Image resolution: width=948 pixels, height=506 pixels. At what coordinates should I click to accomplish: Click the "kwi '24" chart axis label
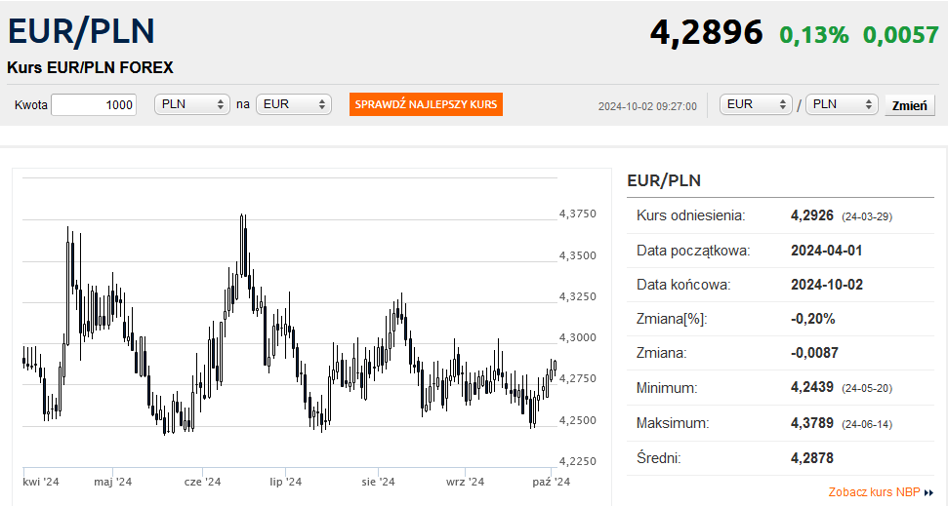[x=42, y=482]
